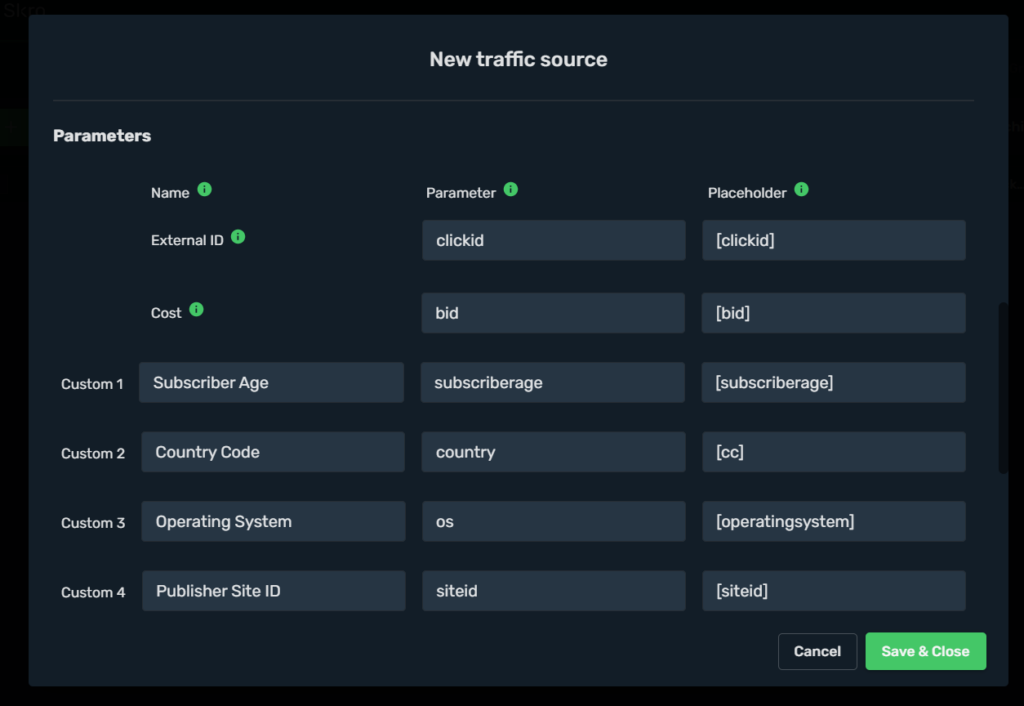Click the info icon next to Parameter
This screenshot has height=706, width=1024.
coord(511,189)
